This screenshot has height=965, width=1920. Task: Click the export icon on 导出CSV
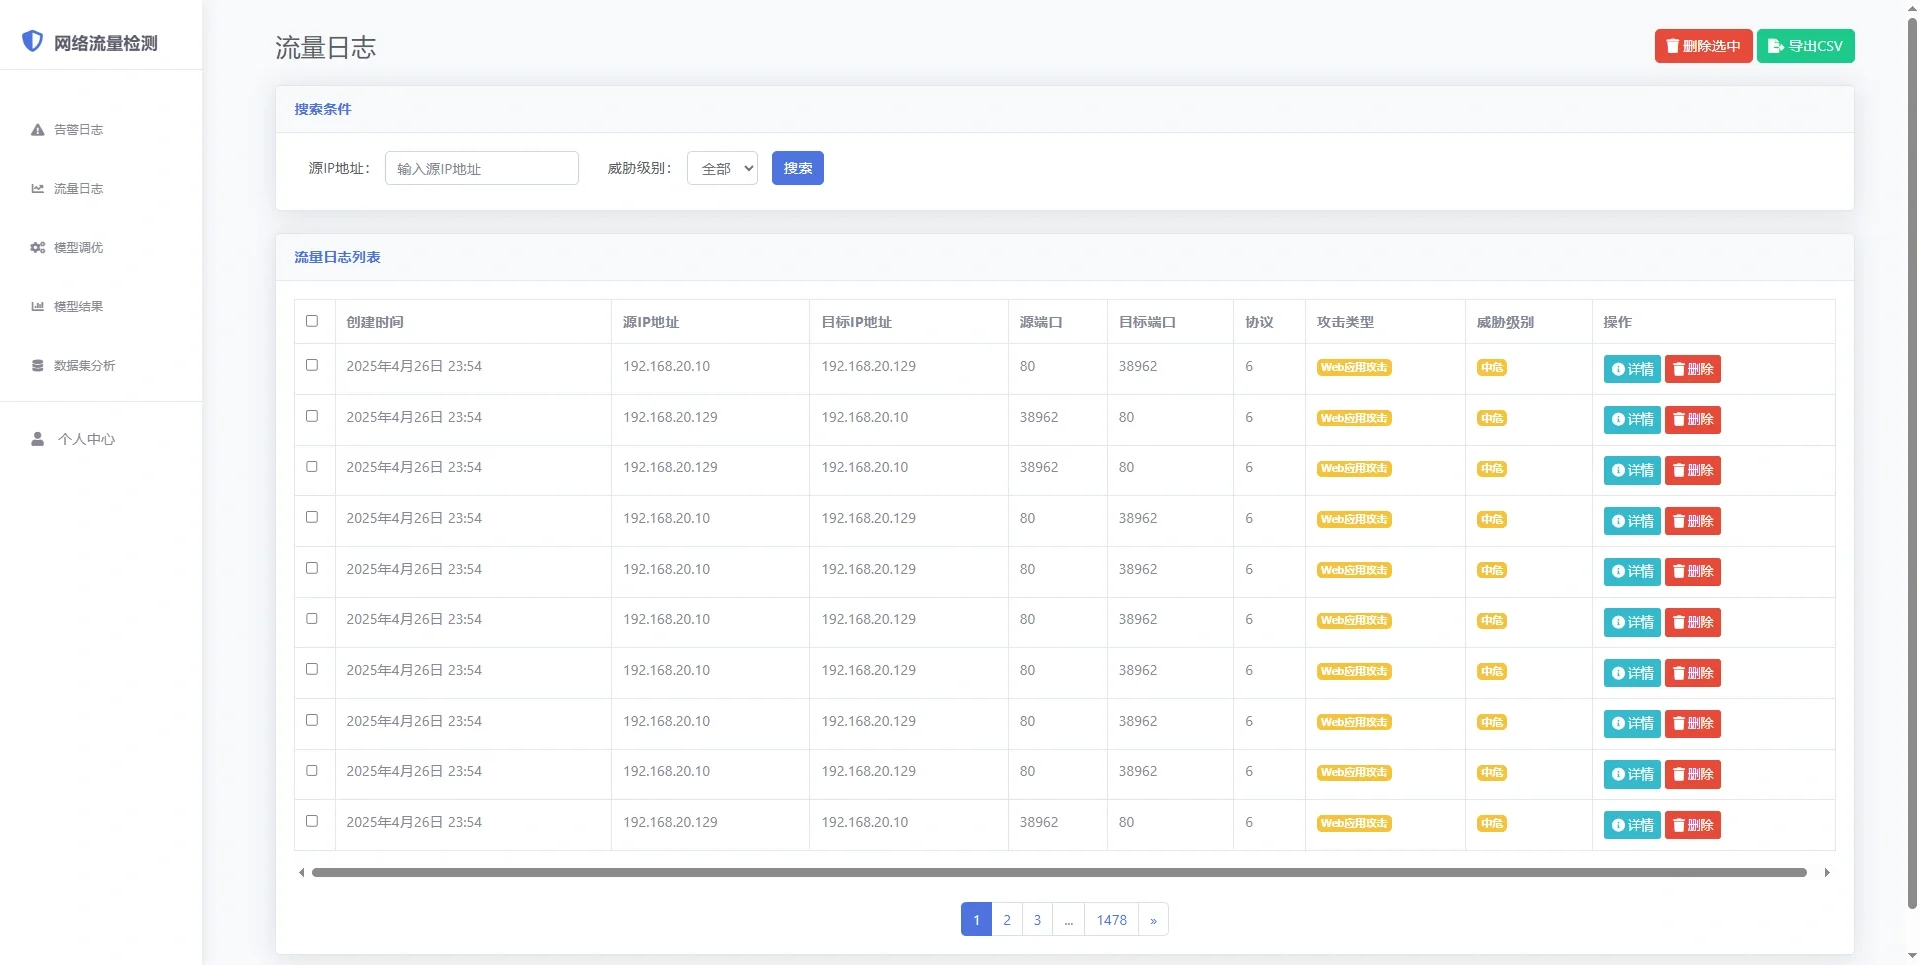coord(1776,46)
